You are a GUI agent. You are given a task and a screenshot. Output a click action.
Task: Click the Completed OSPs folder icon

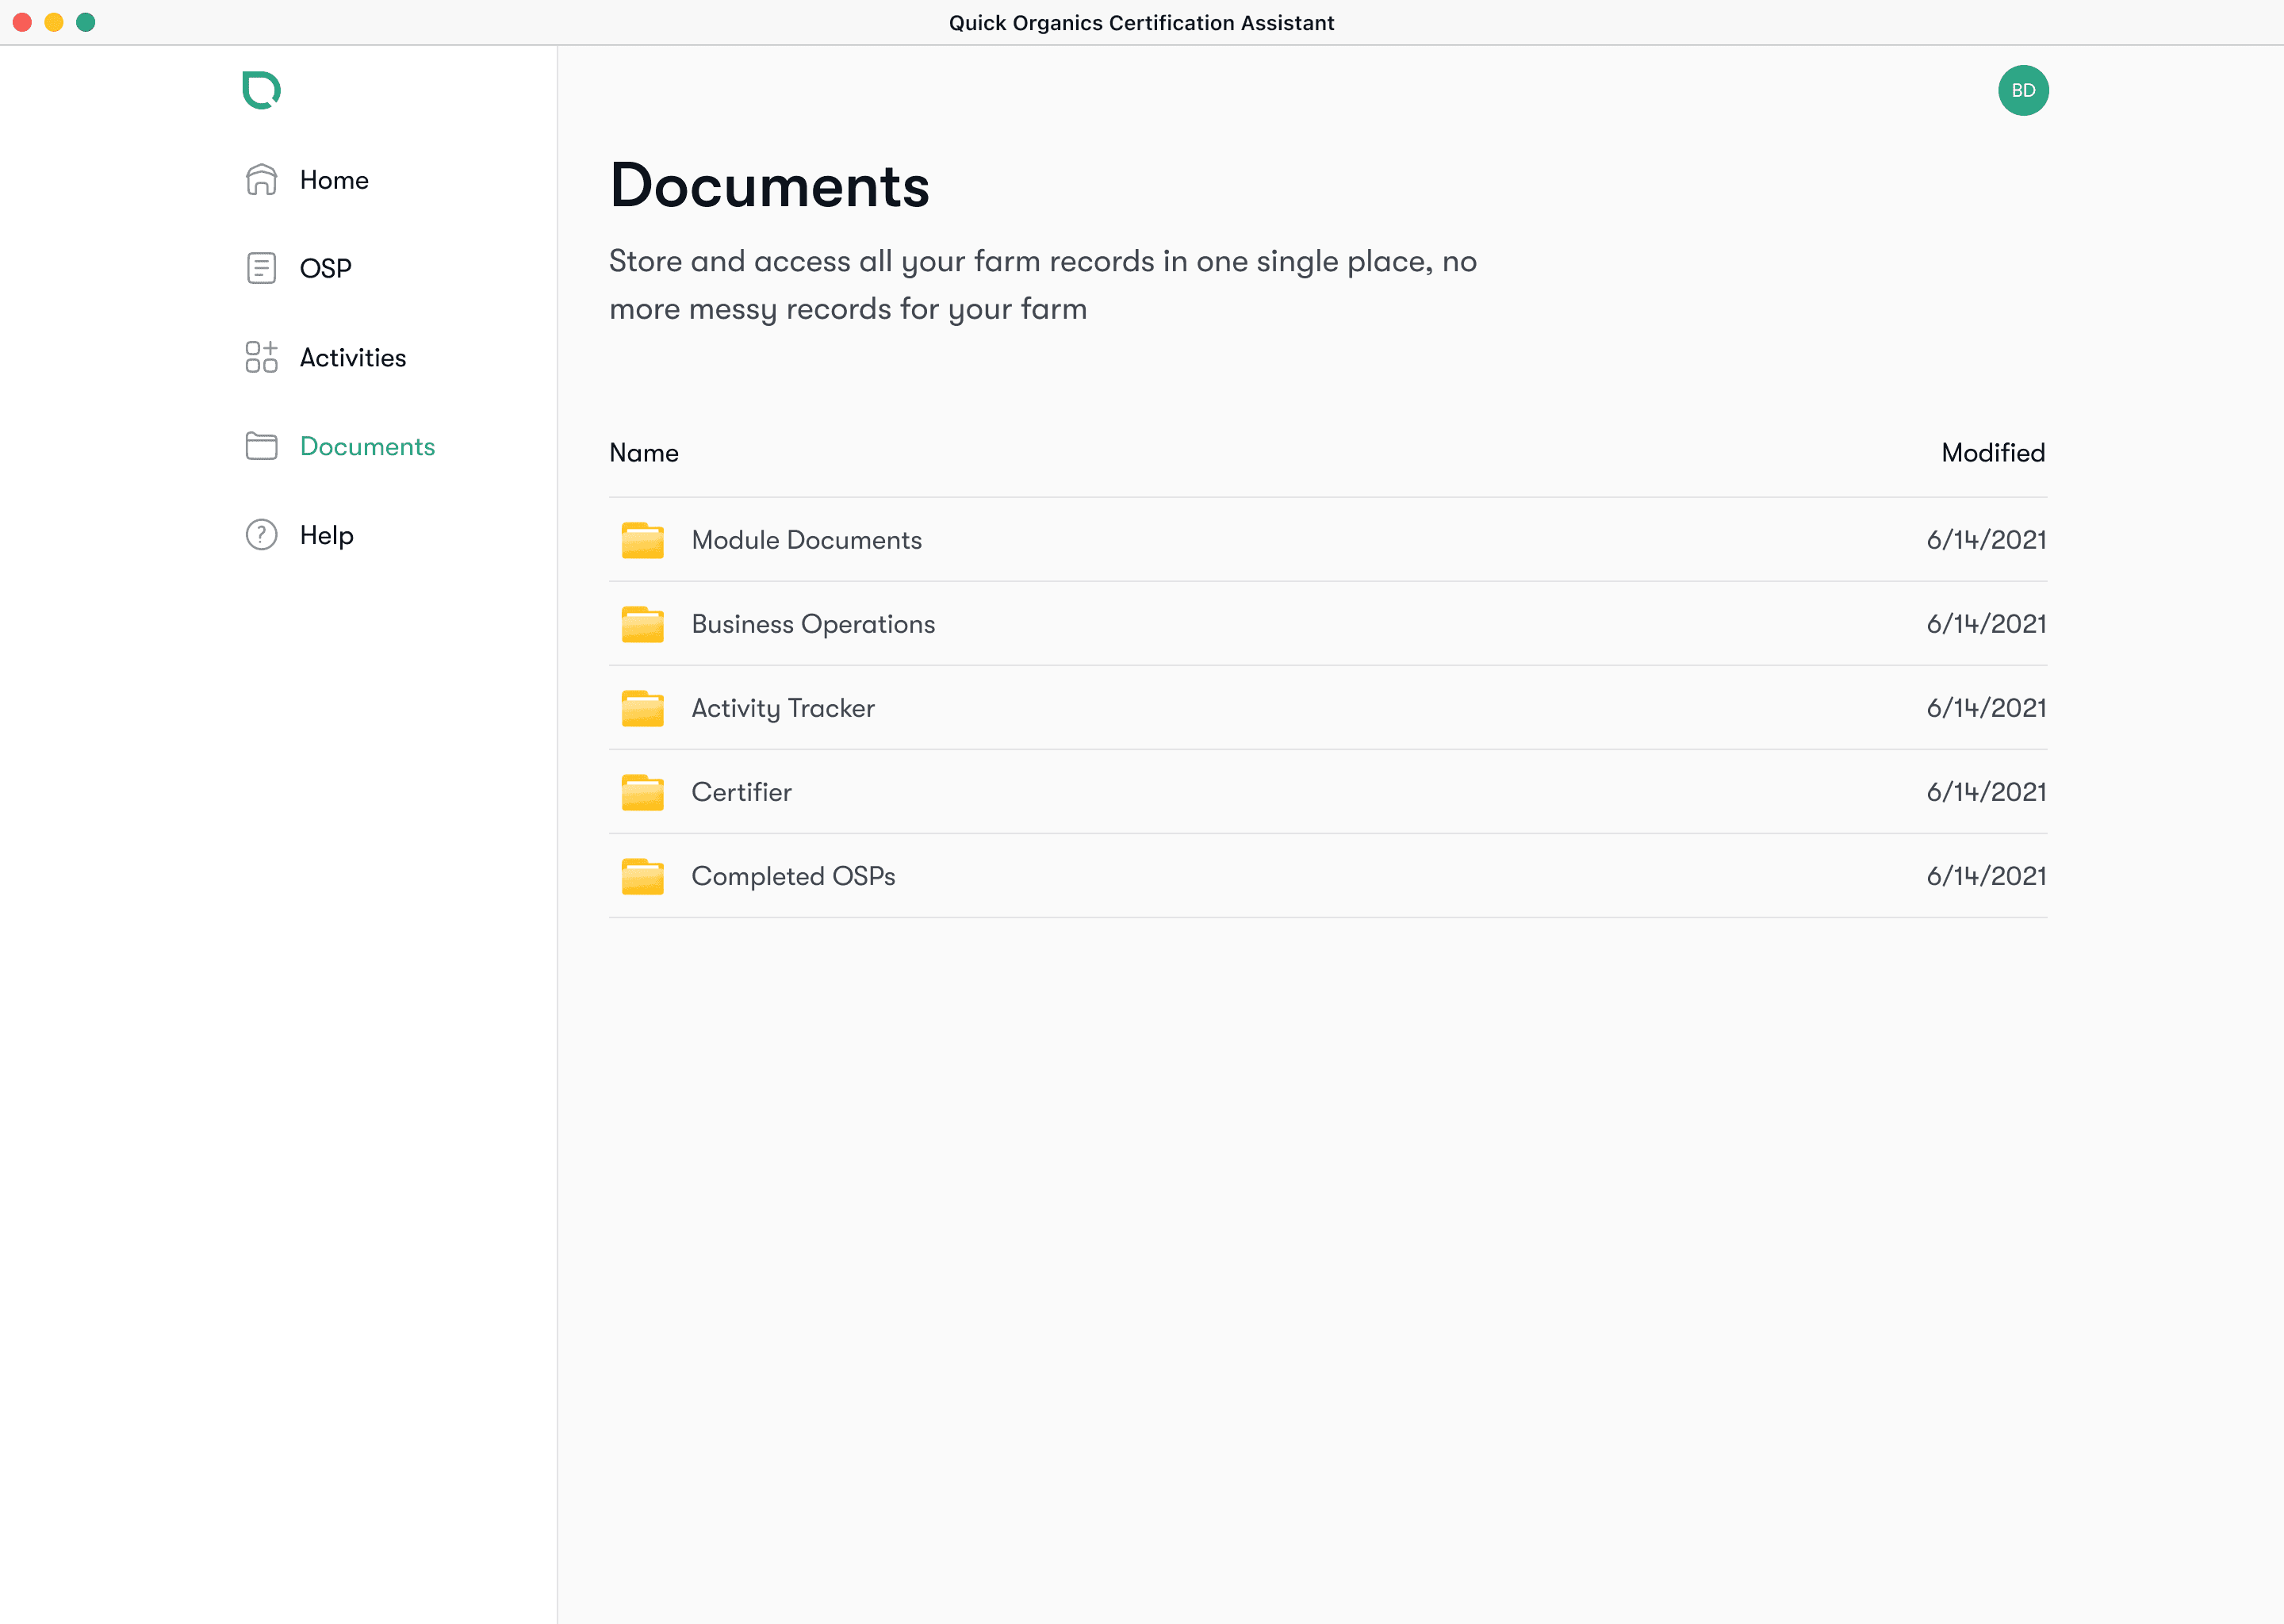(642, 876)
